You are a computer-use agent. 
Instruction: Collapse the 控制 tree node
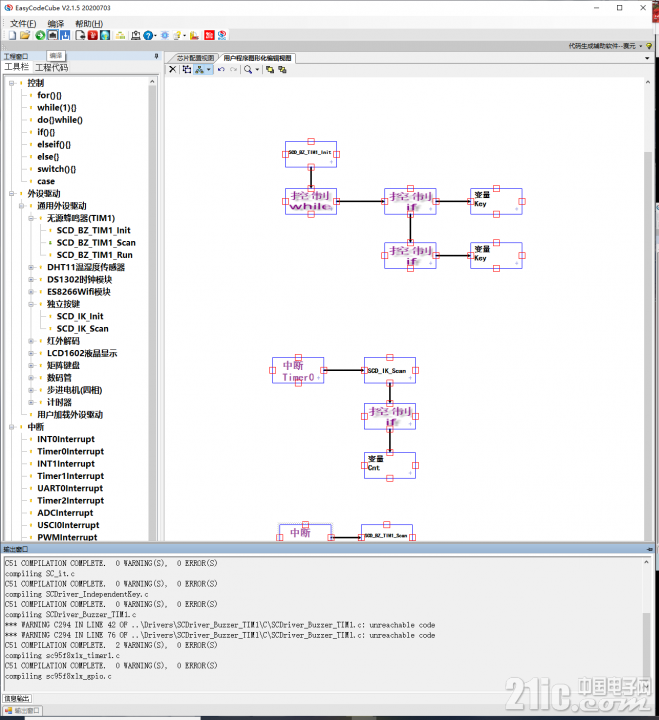(x=12, y=83)
